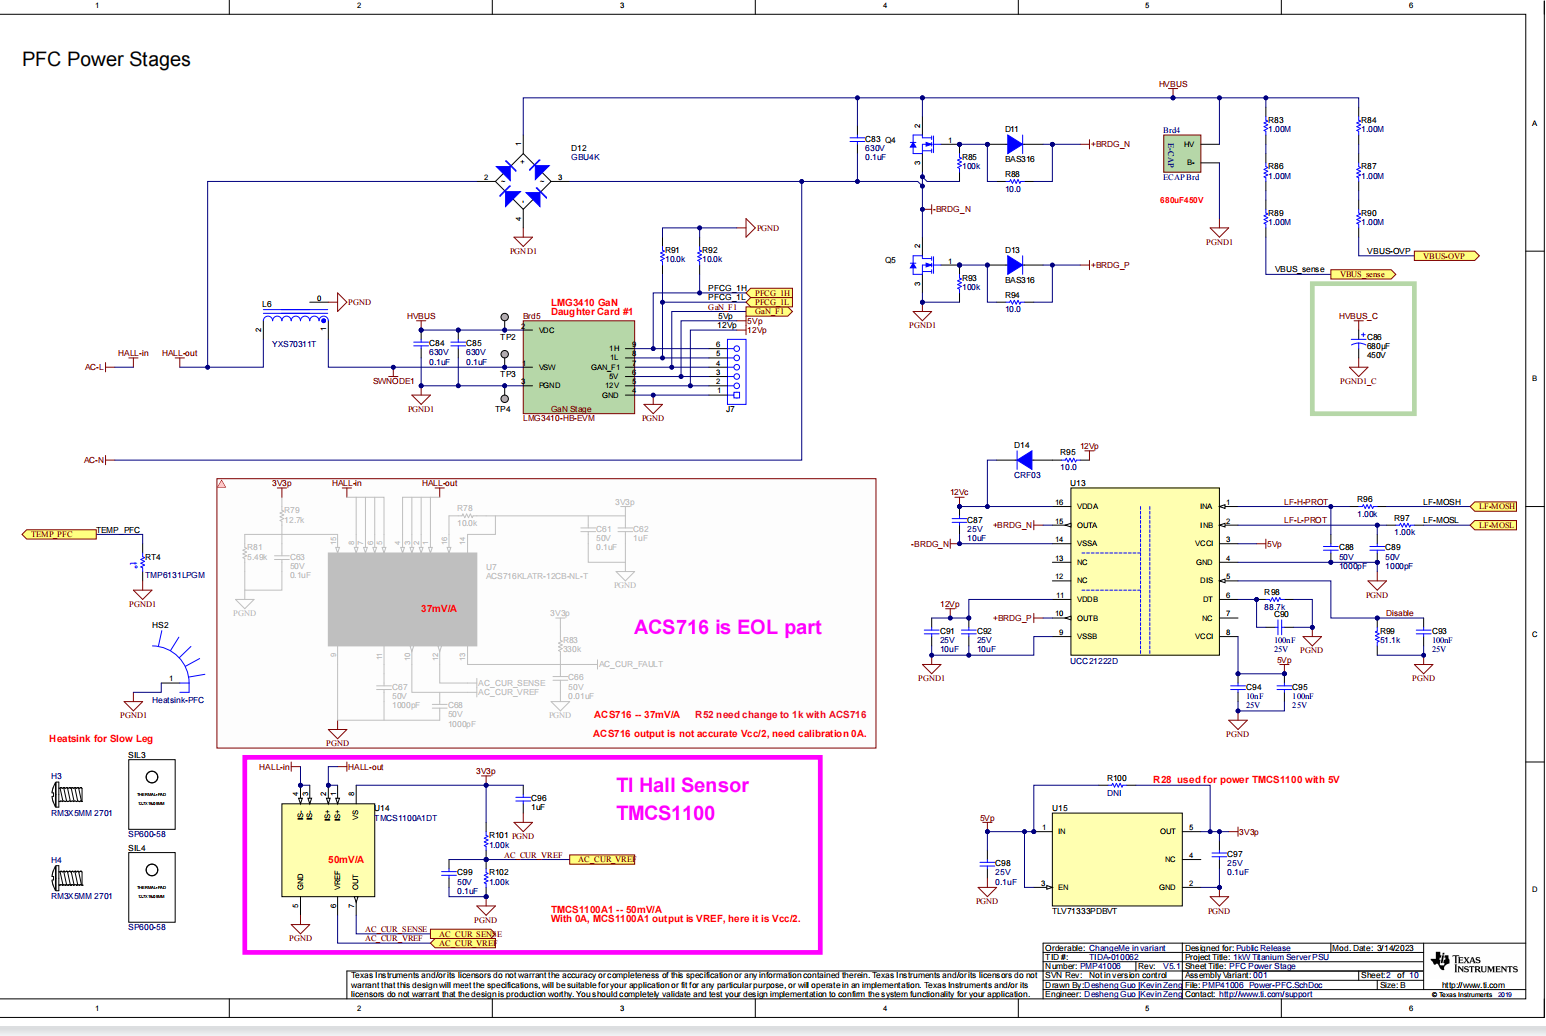Click the U14 TMCS1100A1DT hall sensor block
Viewport: 1546px width, 1036px height.
pos(327,849)
